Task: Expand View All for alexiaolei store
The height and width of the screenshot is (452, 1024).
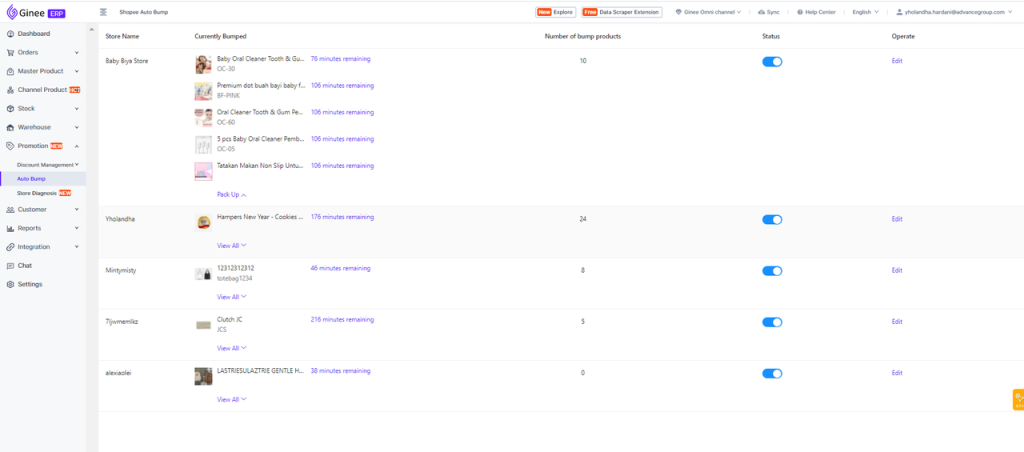Action: coord(232,399)
